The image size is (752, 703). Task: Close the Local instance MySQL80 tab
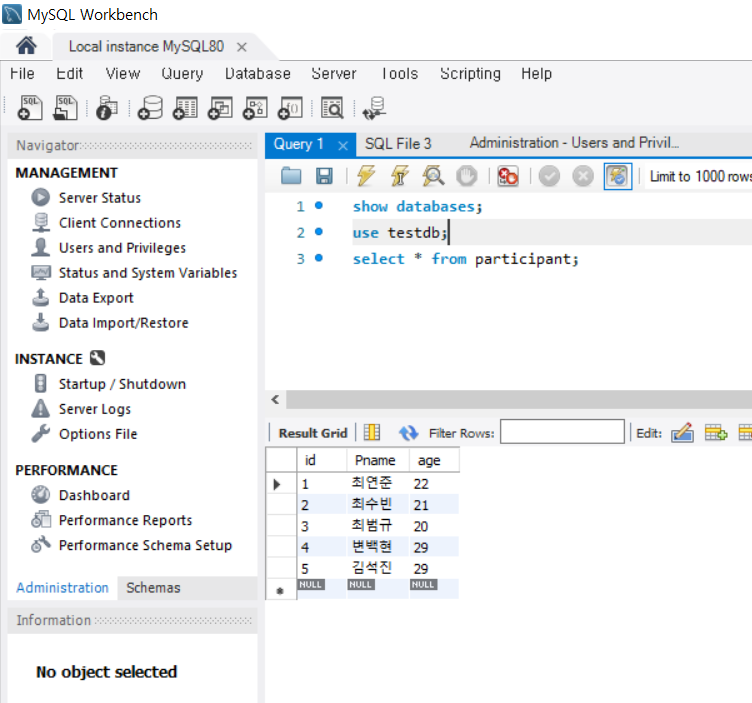click(242, 47)
